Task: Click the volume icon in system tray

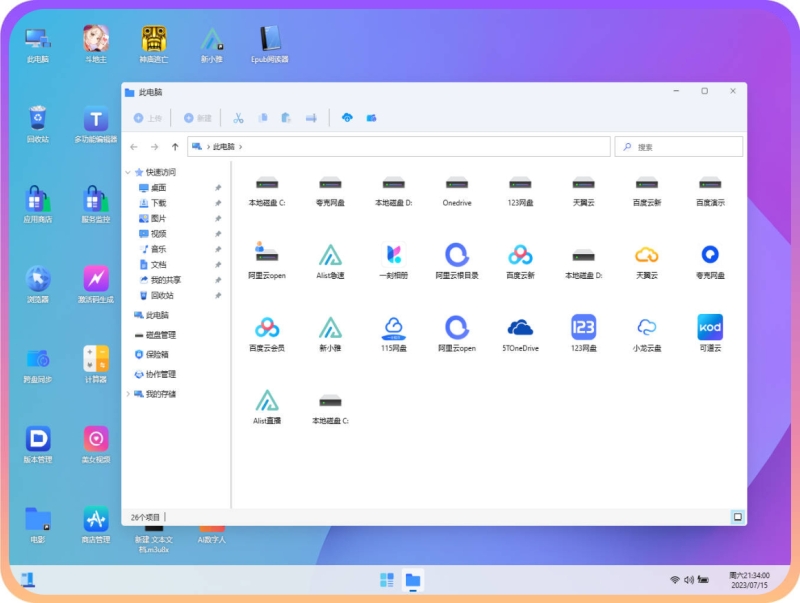Action: pos(689,580)
